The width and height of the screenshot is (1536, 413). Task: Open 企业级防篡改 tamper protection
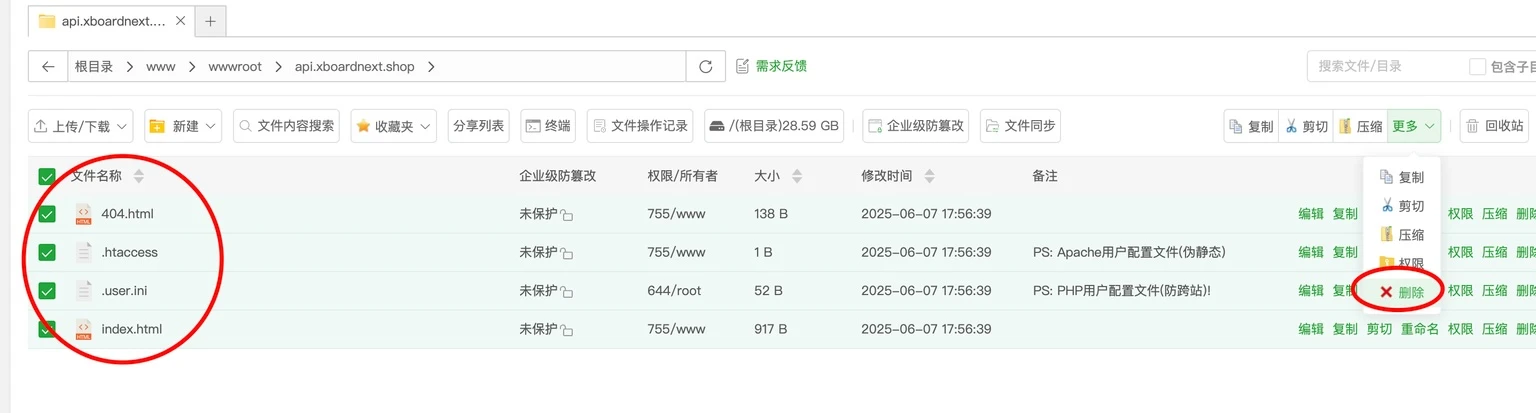click(x=916, y=126)
